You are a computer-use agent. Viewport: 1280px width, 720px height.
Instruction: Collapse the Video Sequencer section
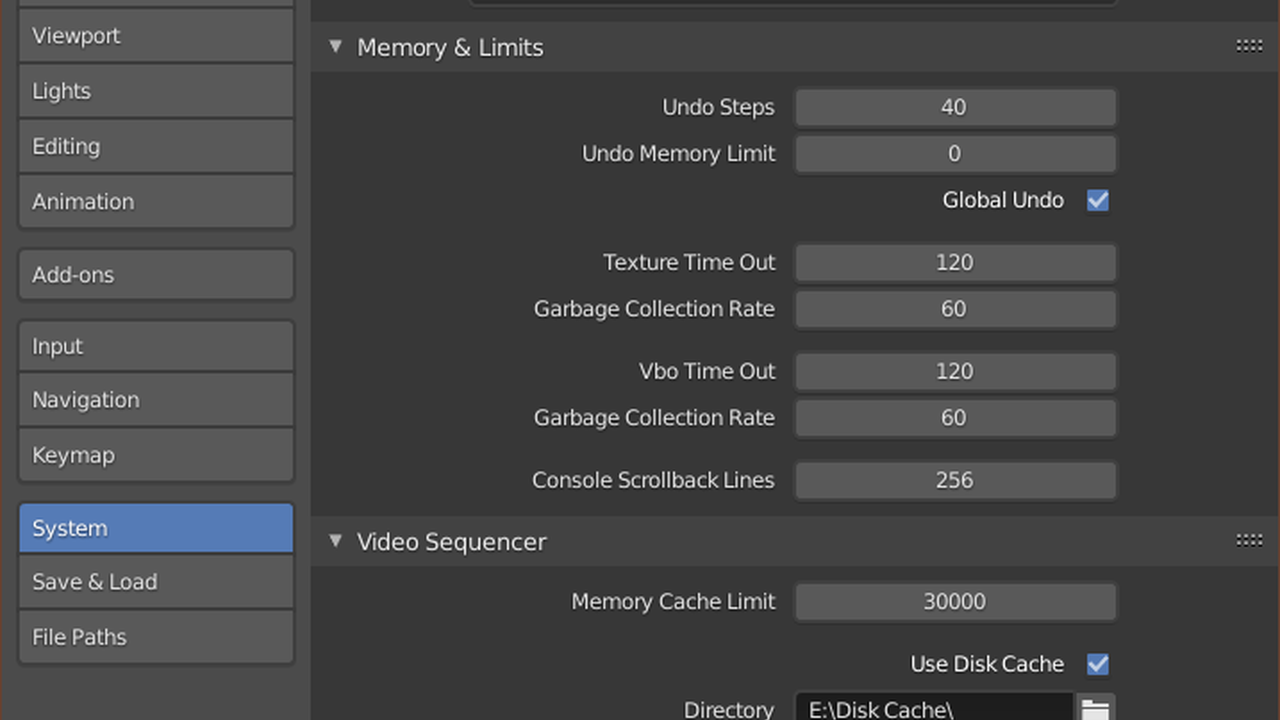point(335,540)
